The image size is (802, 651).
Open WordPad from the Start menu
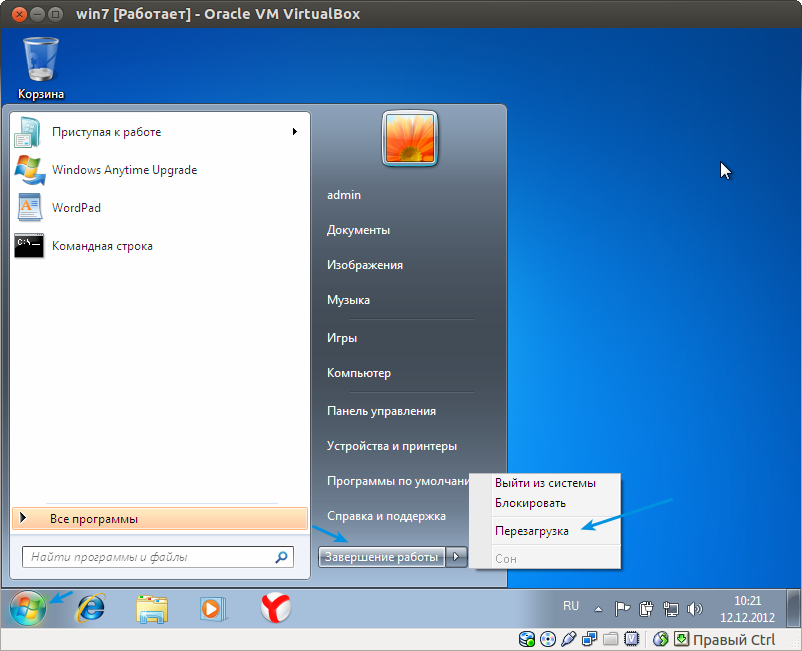pos(160,208)
